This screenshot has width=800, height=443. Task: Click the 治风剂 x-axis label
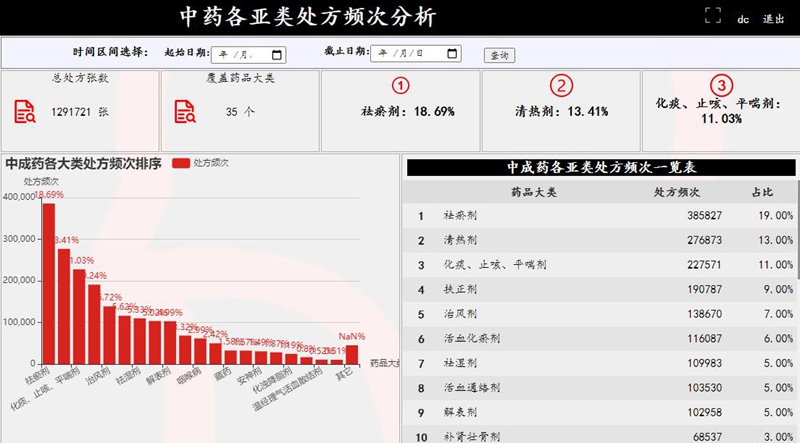tap(98, 376)
